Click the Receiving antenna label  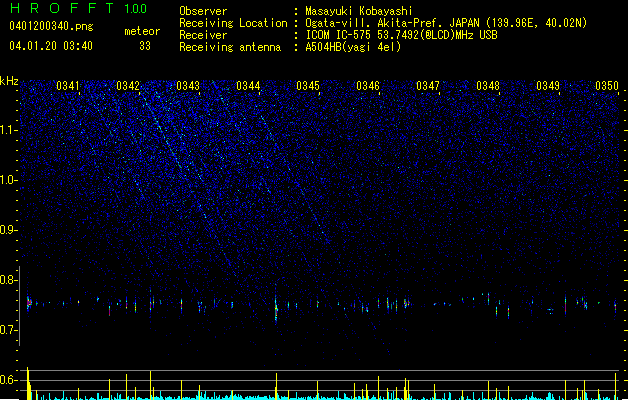tap(230, 47)
